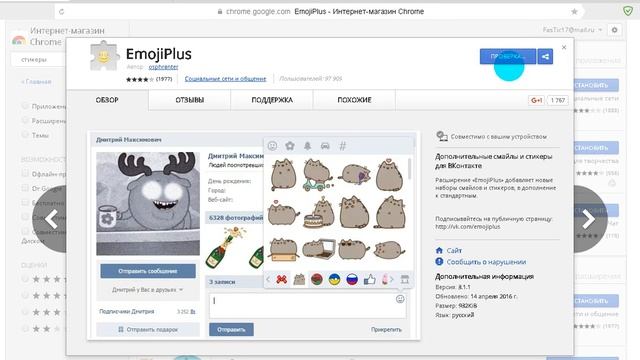Select the hash symbol emoji category tab

[343, 146]
